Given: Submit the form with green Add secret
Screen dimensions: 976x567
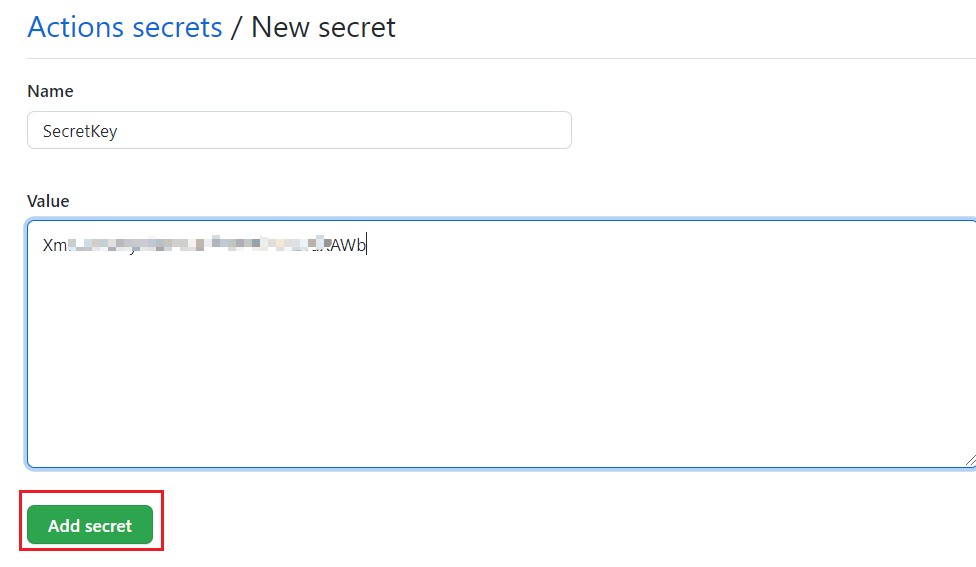Looking at the screenshot, I should 90,525.
